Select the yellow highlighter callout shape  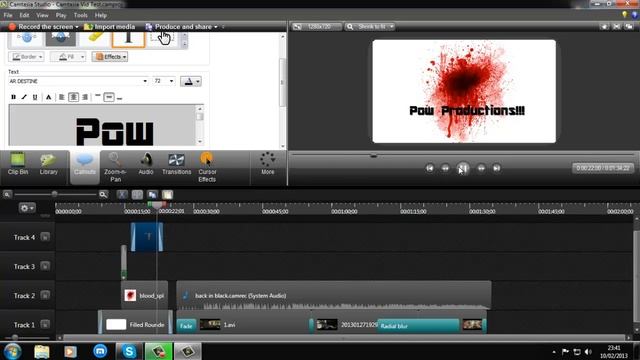(x=95, y=38)
